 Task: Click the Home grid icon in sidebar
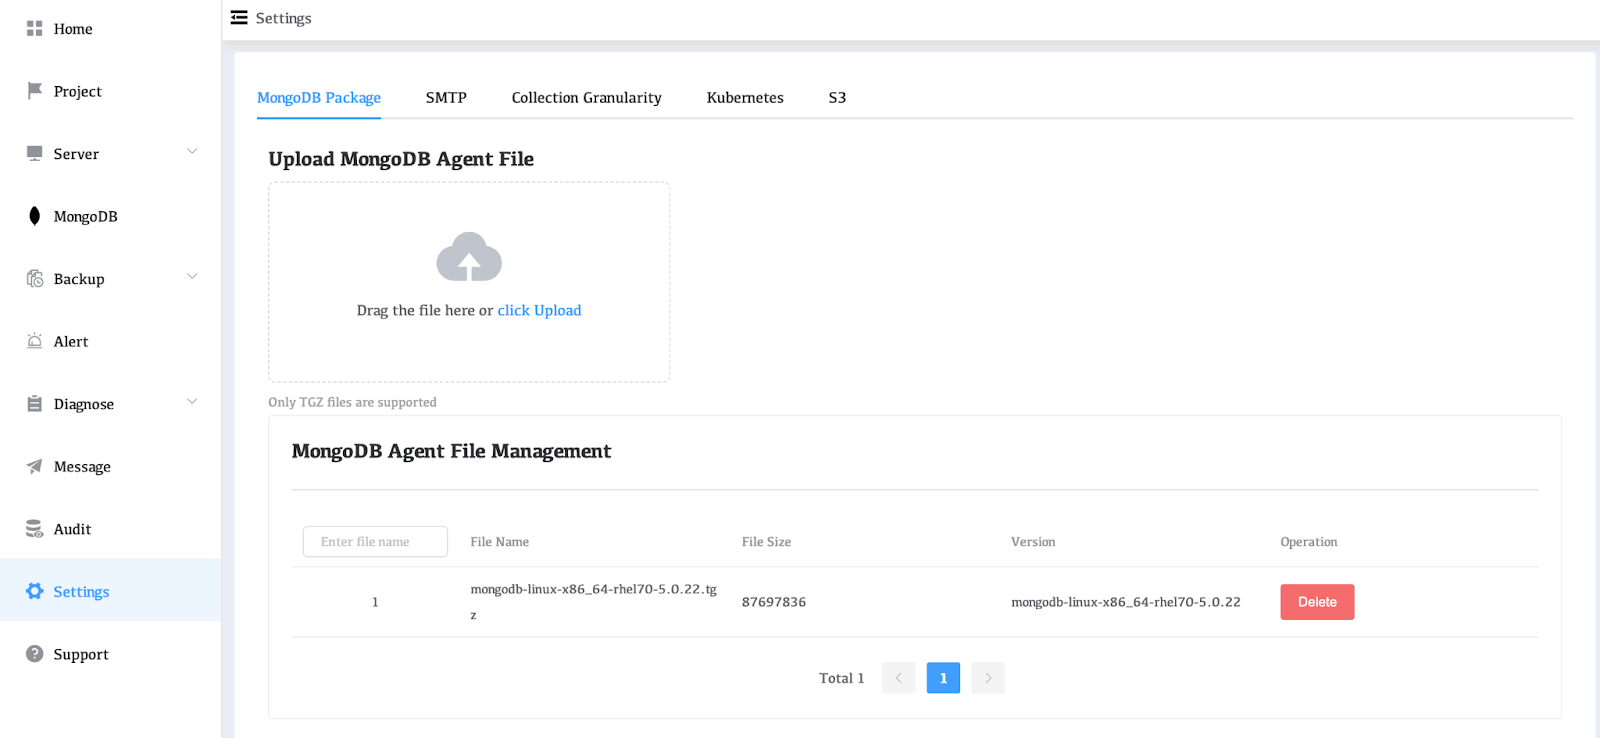[34, 29]
